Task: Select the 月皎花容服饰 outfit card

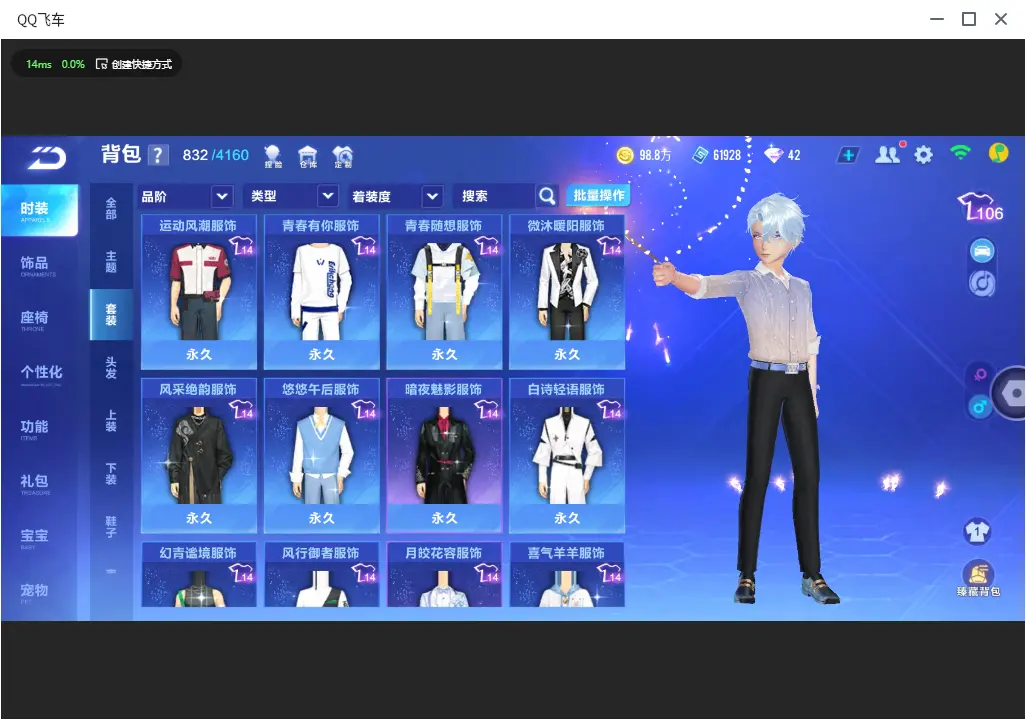Action: click(x=444, y=574)
